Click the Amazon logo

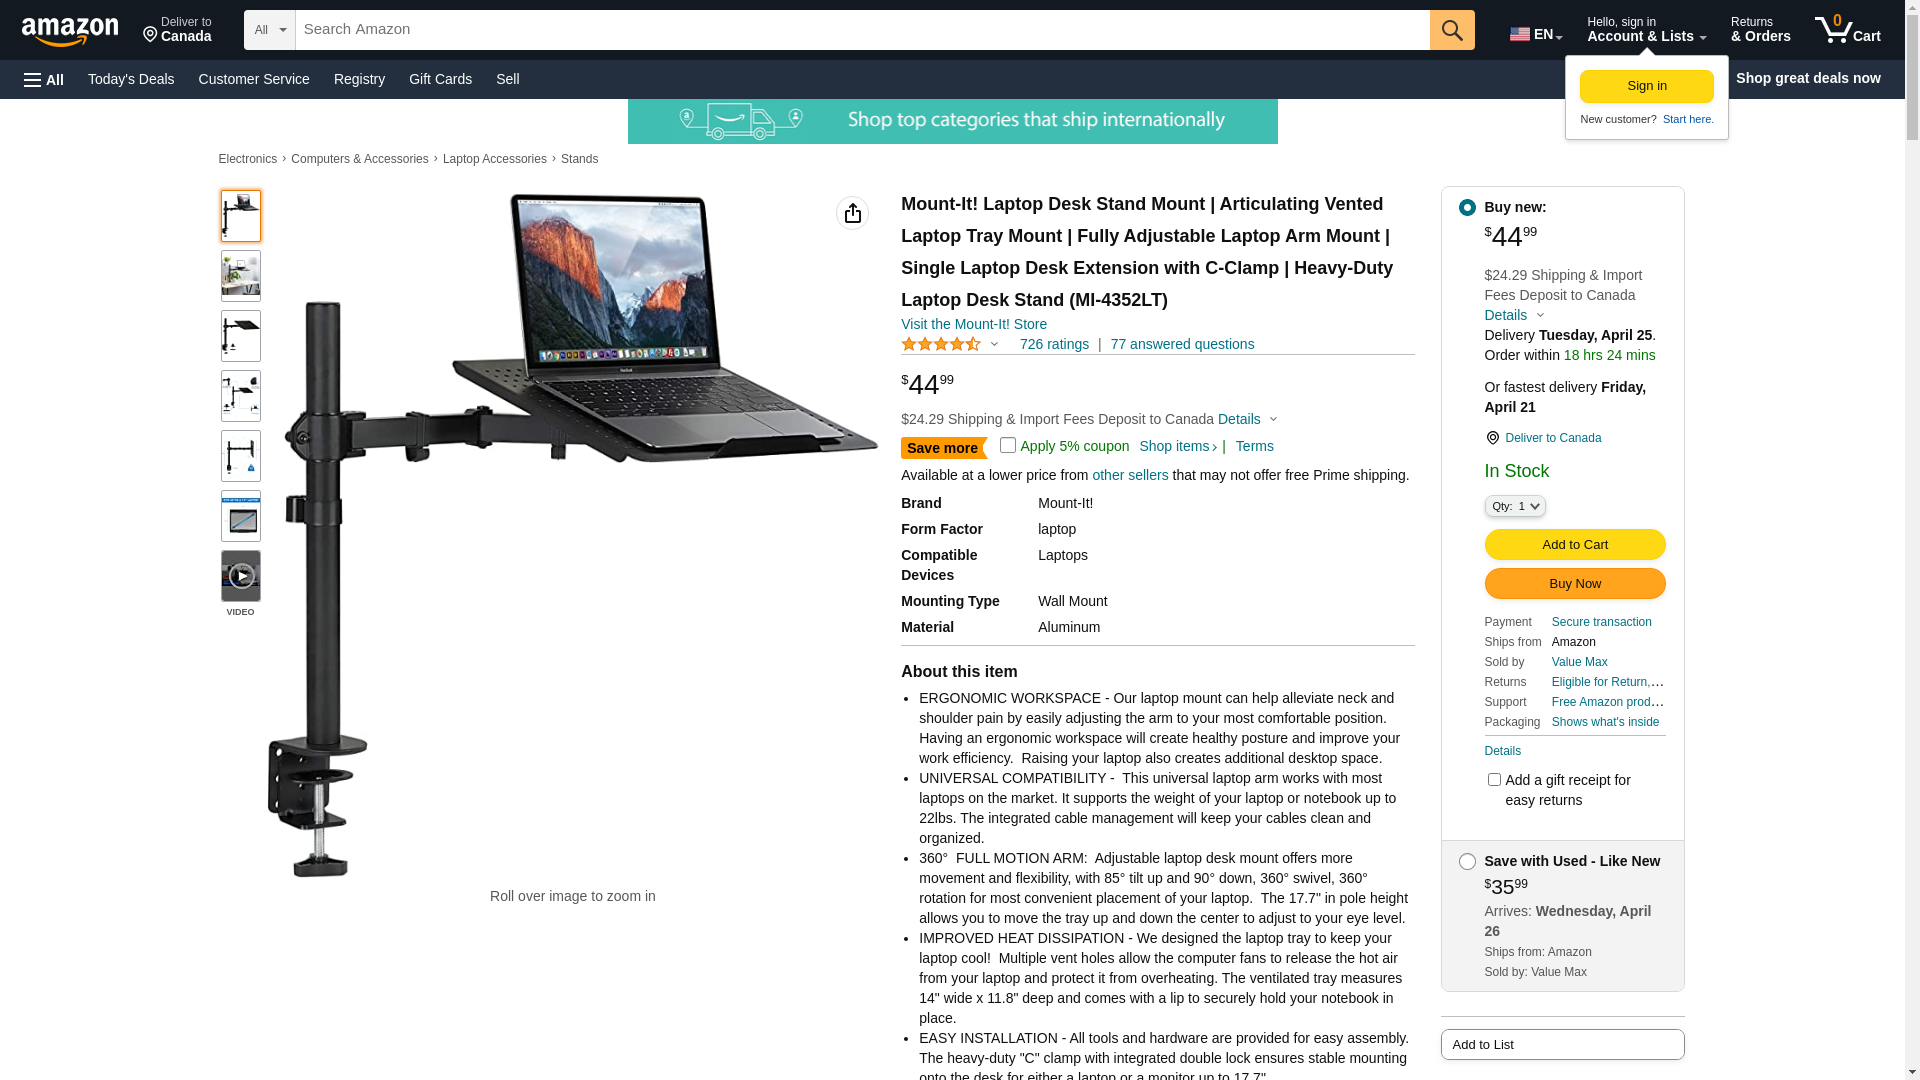[x=70, y=31]
